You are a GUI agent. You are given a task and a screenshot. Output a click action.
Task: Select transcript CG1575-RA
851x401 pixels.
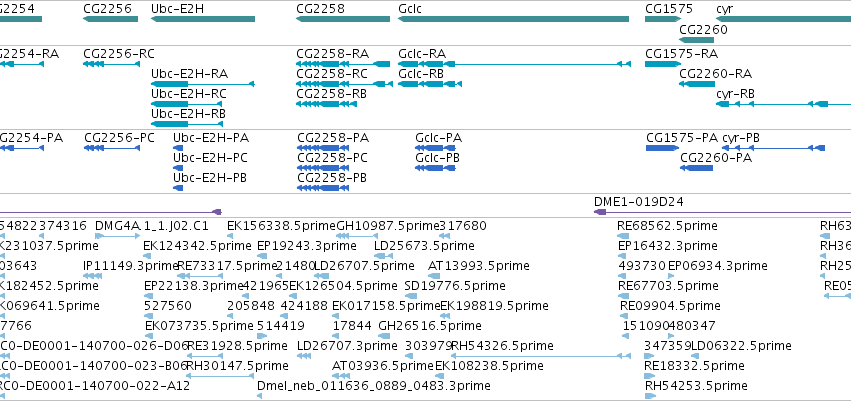tap(663, 64)
